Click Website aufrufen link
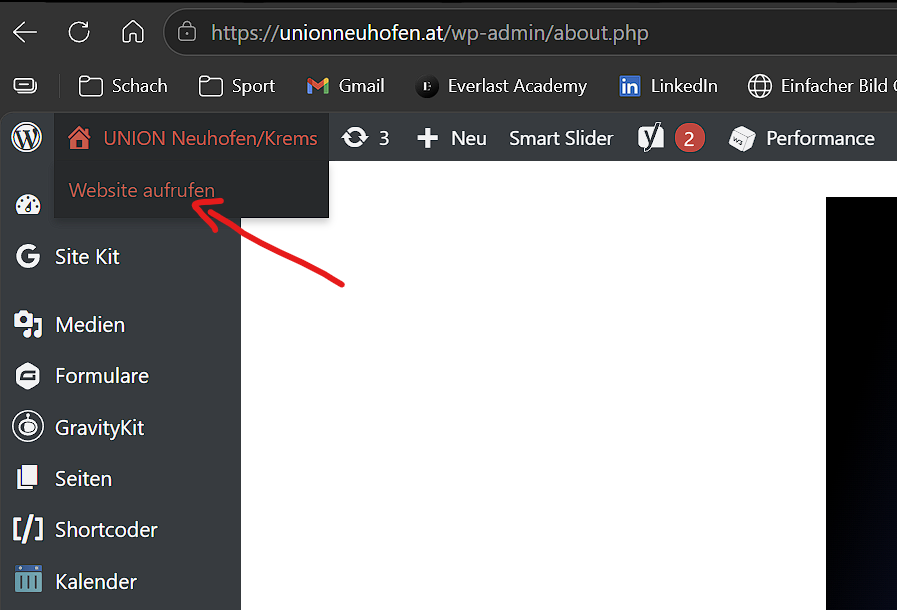897x610 pixels. pos(141,190)
